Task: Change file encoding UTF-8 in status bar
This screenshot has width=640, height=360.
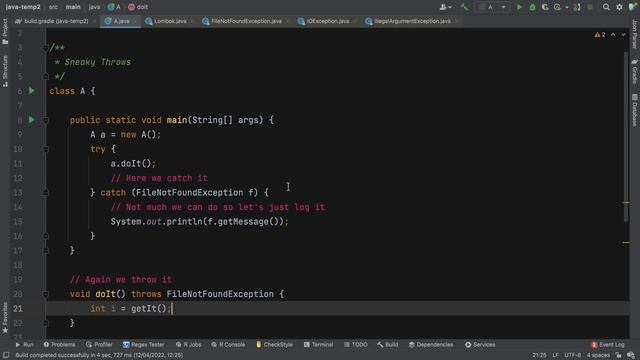Action: (x=572, y=356)
